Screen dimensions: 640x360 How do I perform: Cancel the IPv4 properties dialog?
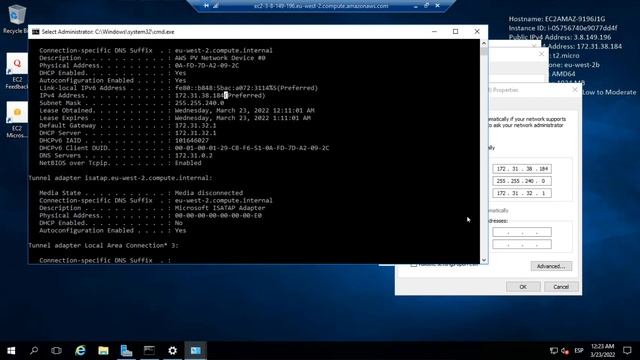pos(561,287)
